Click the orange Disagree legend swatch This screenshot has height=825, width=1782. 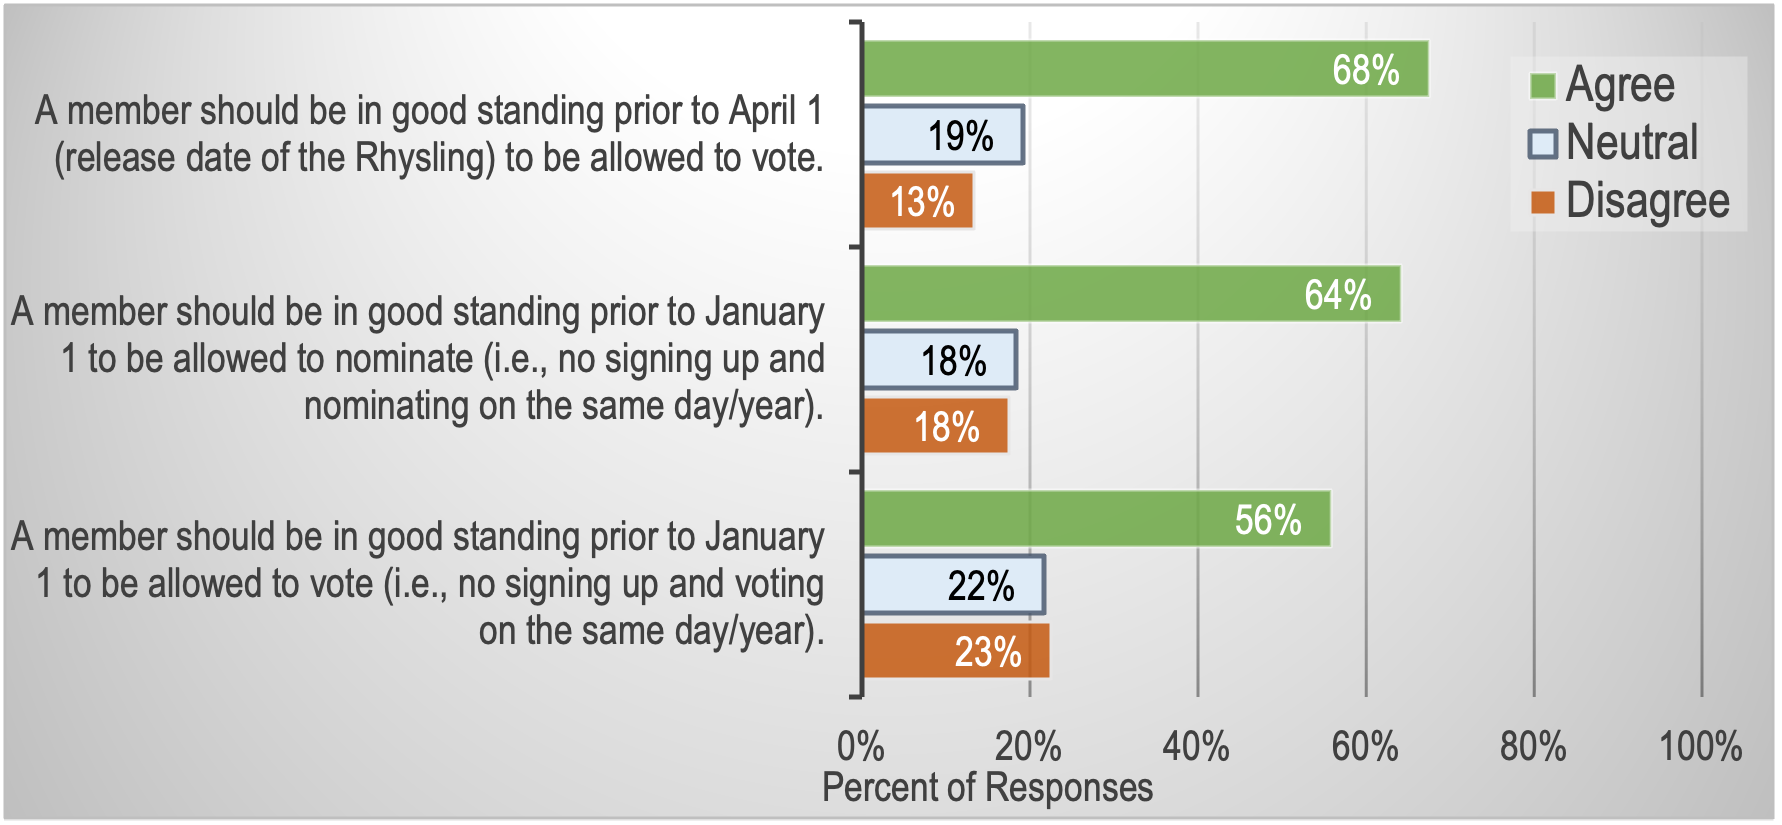1543,202
